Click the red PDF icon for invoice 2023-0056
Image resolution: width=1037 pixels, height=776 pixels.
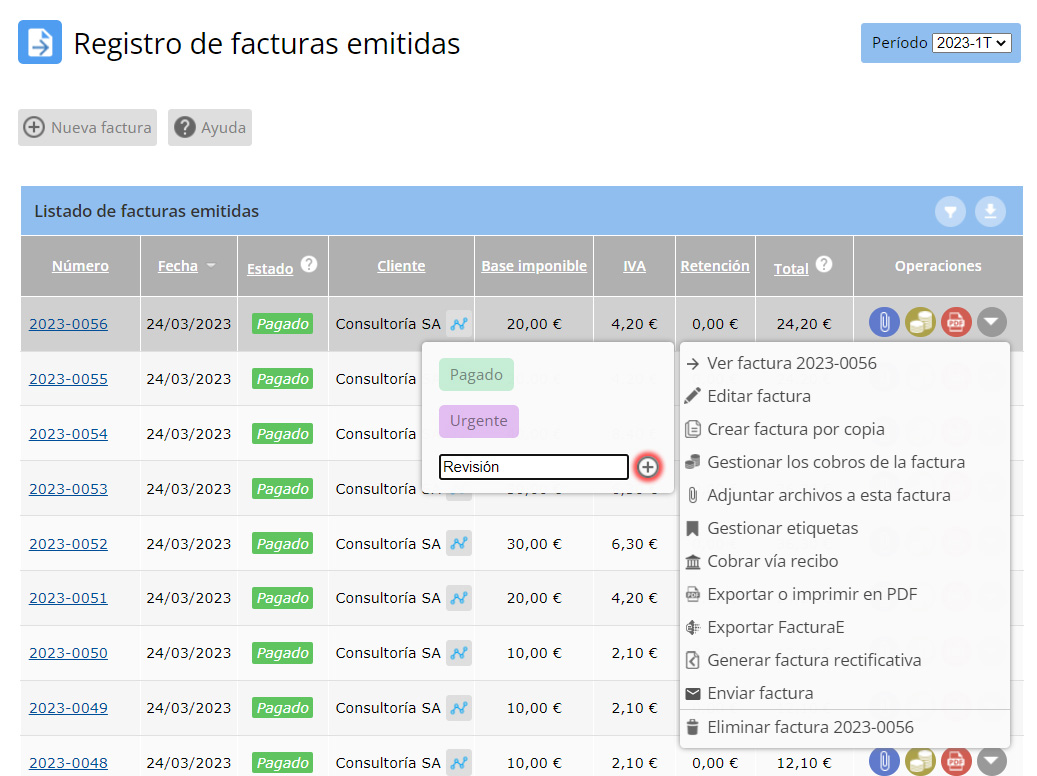(x=956, y=322)
